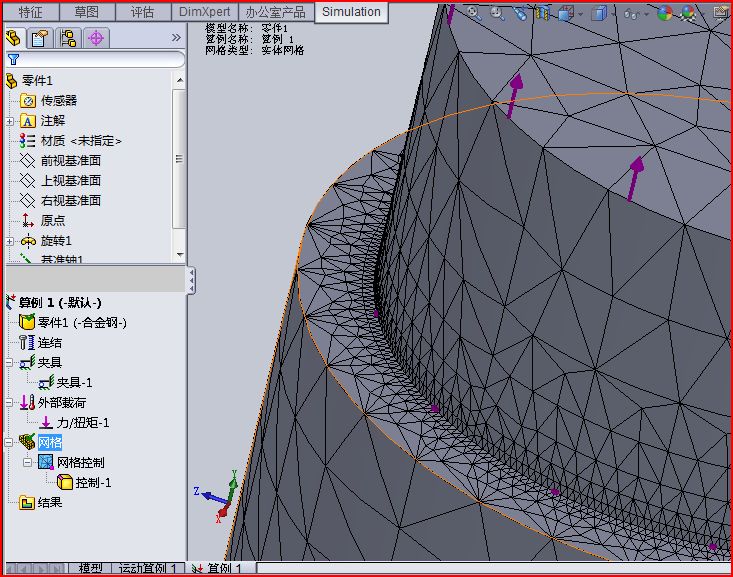Collapse the 网格控制 mesh control node
The width and height of the screenshot is (733, 577).
coord(28,462)
